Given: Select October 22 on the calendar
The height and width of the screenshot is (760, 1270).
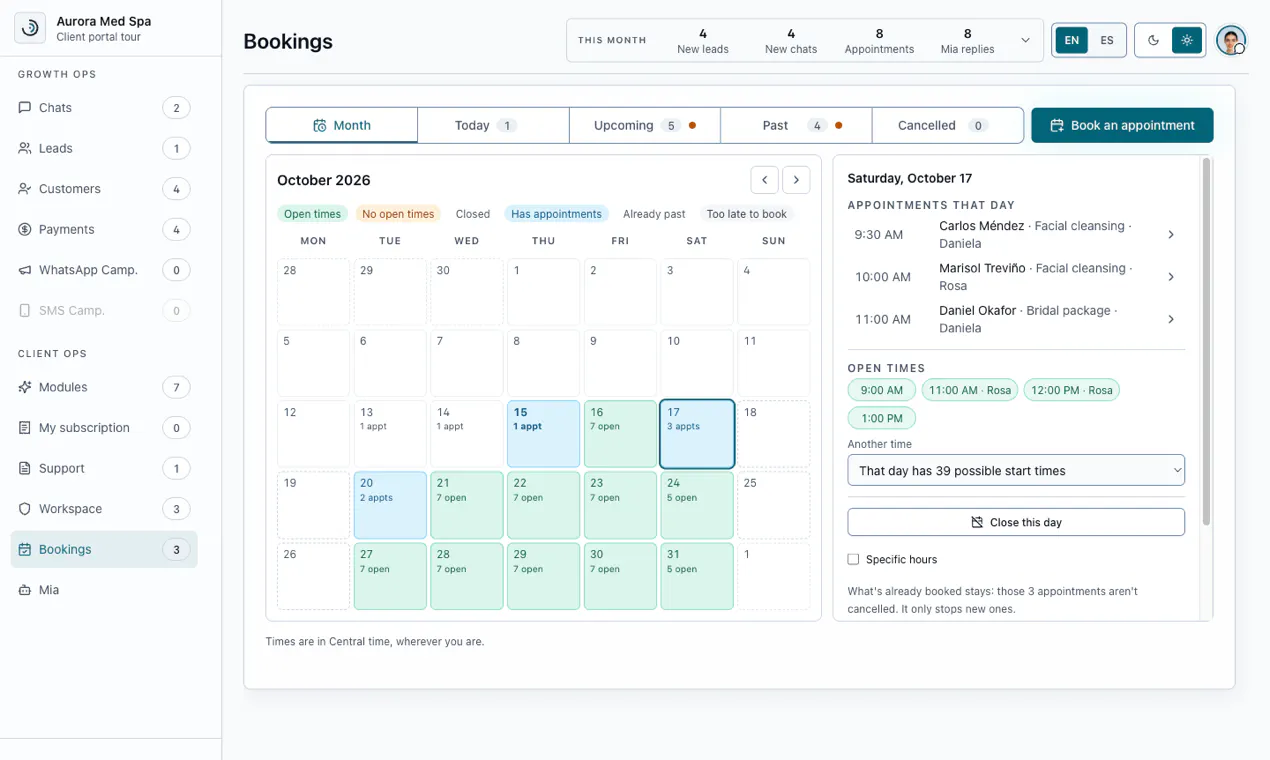Looking at the screenshot, I should point(544,505).
